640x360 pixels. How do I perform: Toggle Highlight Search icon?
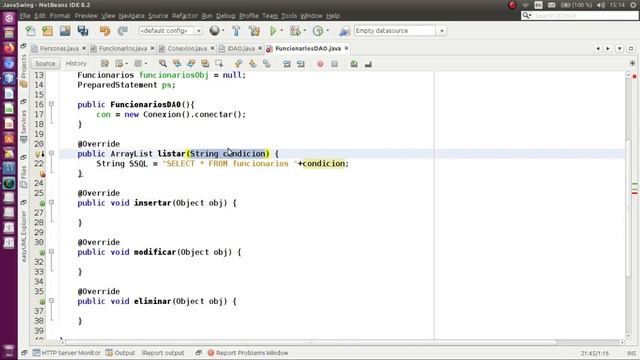tap(205, 64)
